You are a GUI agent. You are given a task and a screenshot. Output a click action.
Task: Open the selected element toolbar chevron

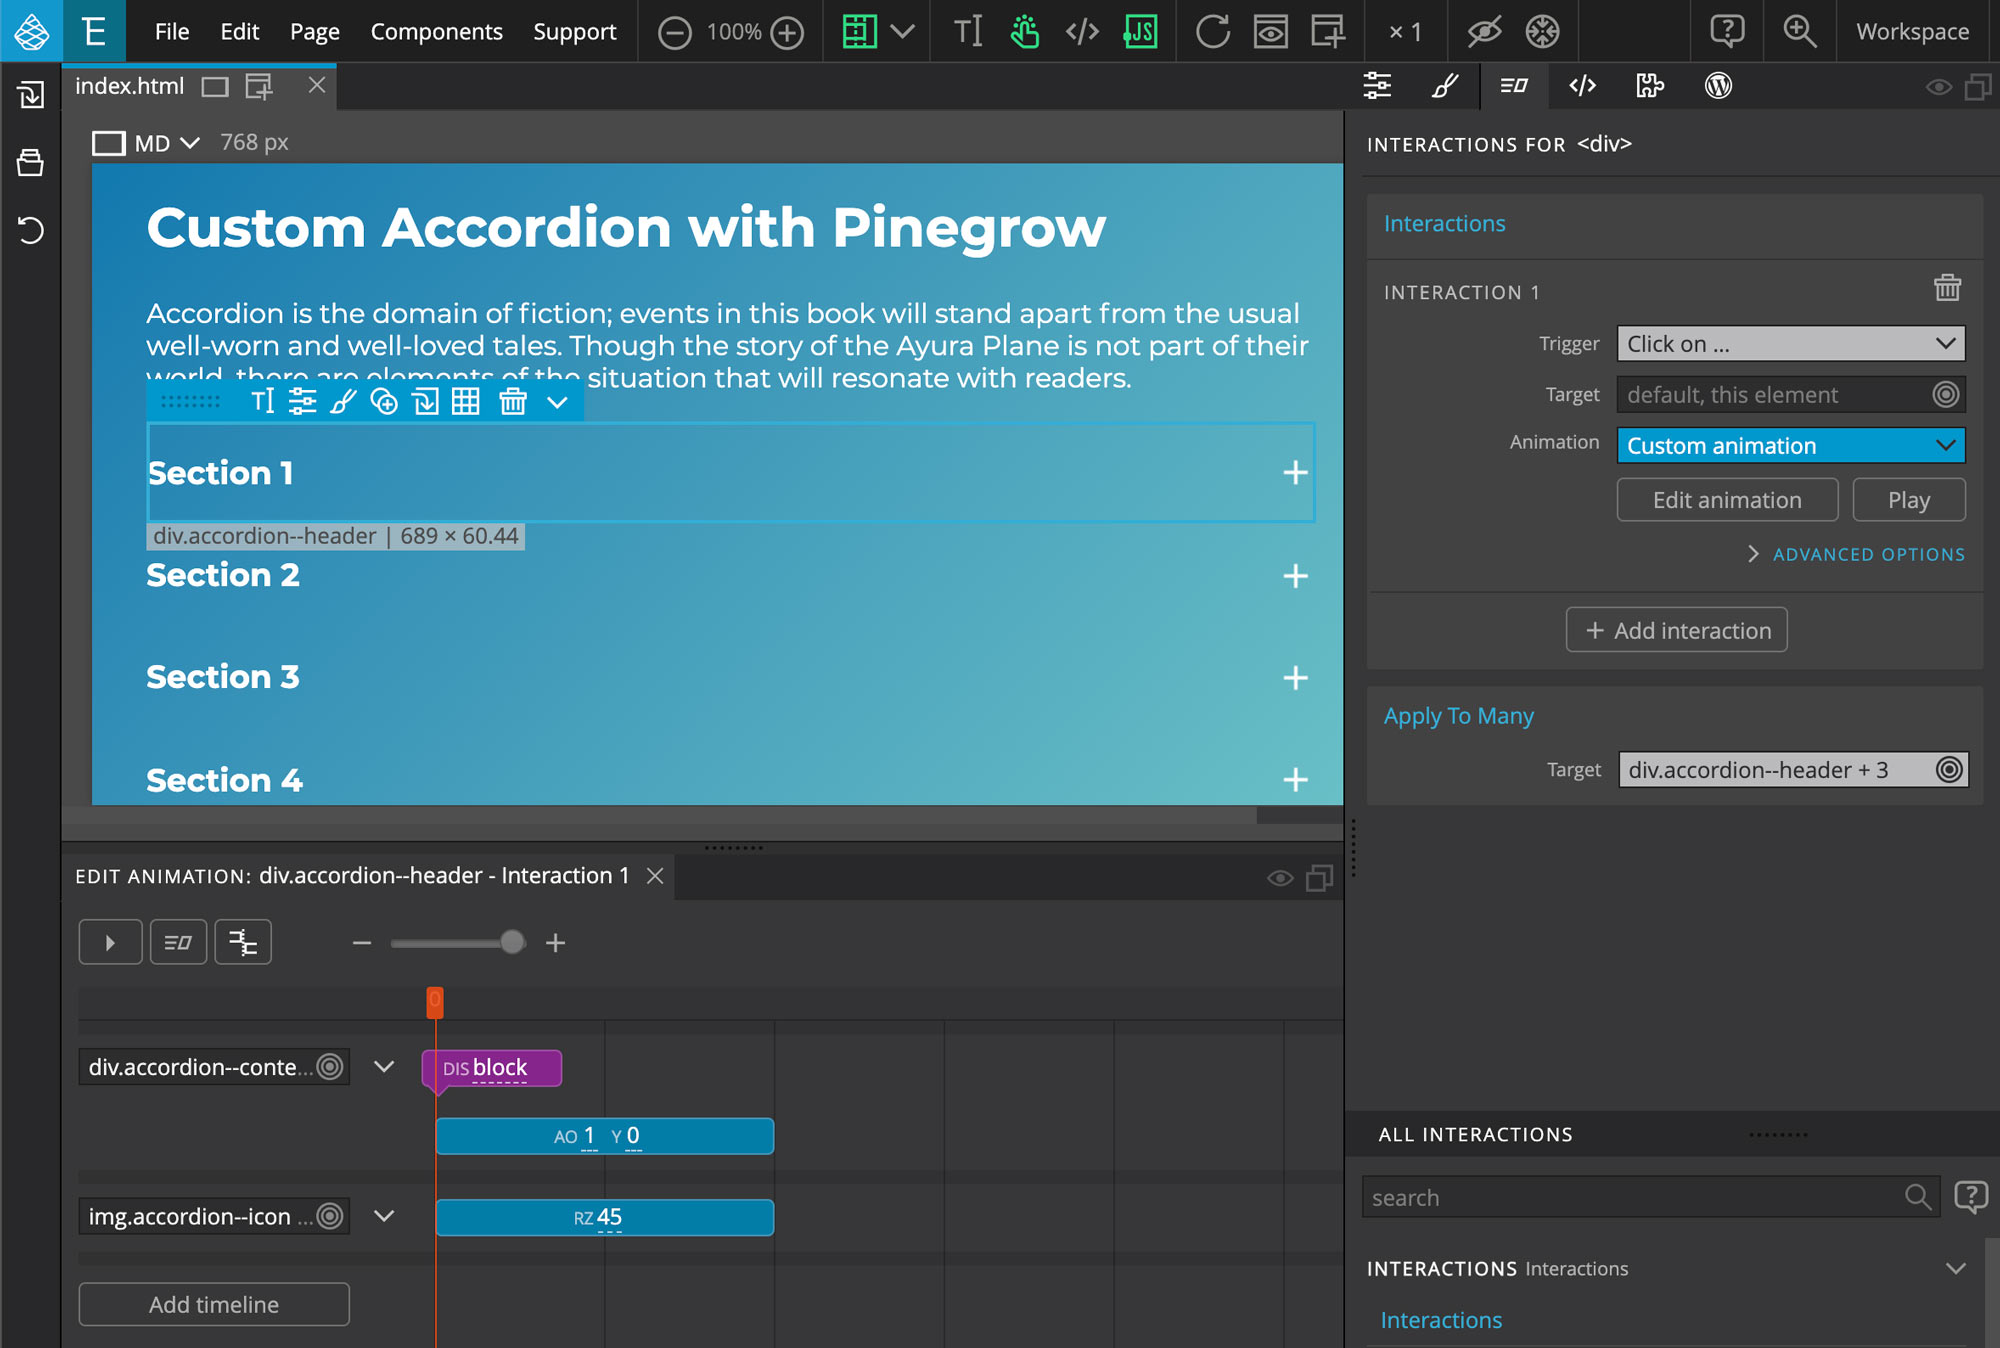(557, 402)
